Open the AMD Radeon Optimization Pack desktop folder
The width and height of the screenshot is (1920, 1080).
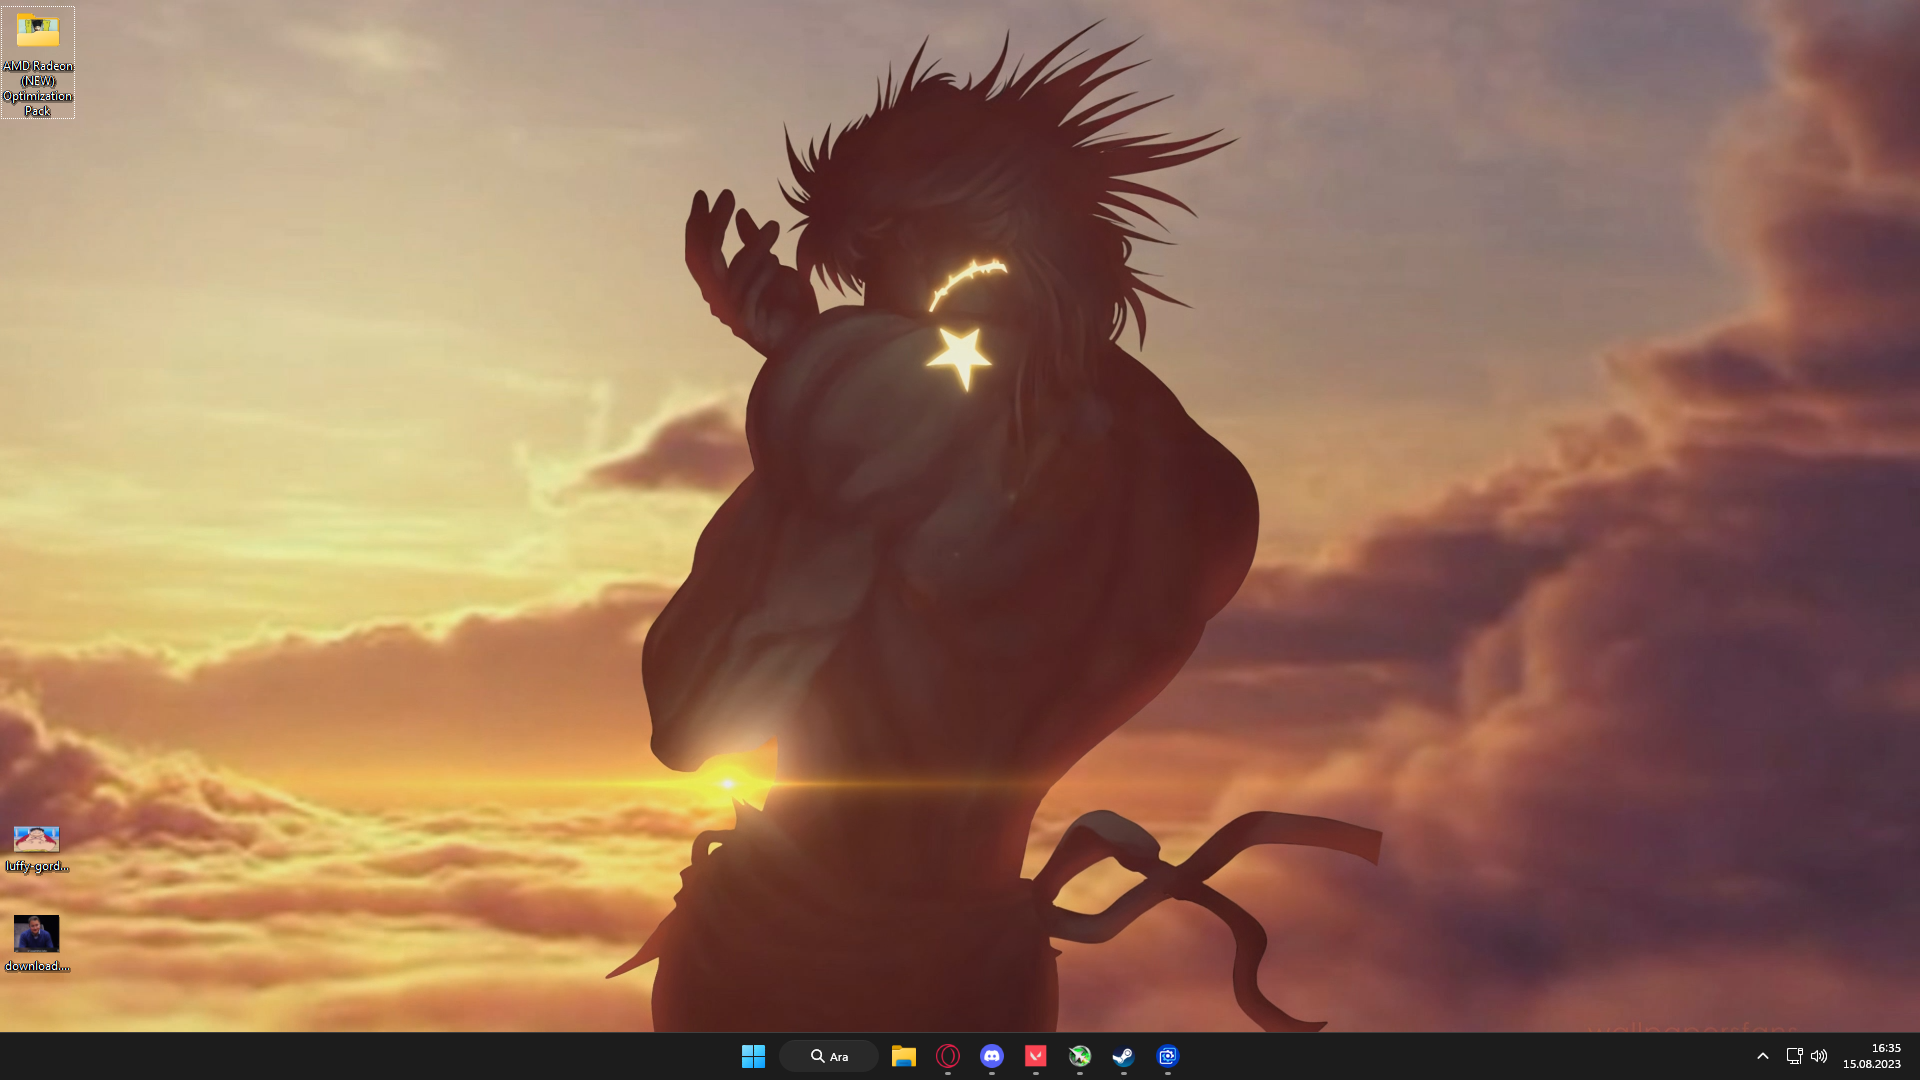point(37,31)
